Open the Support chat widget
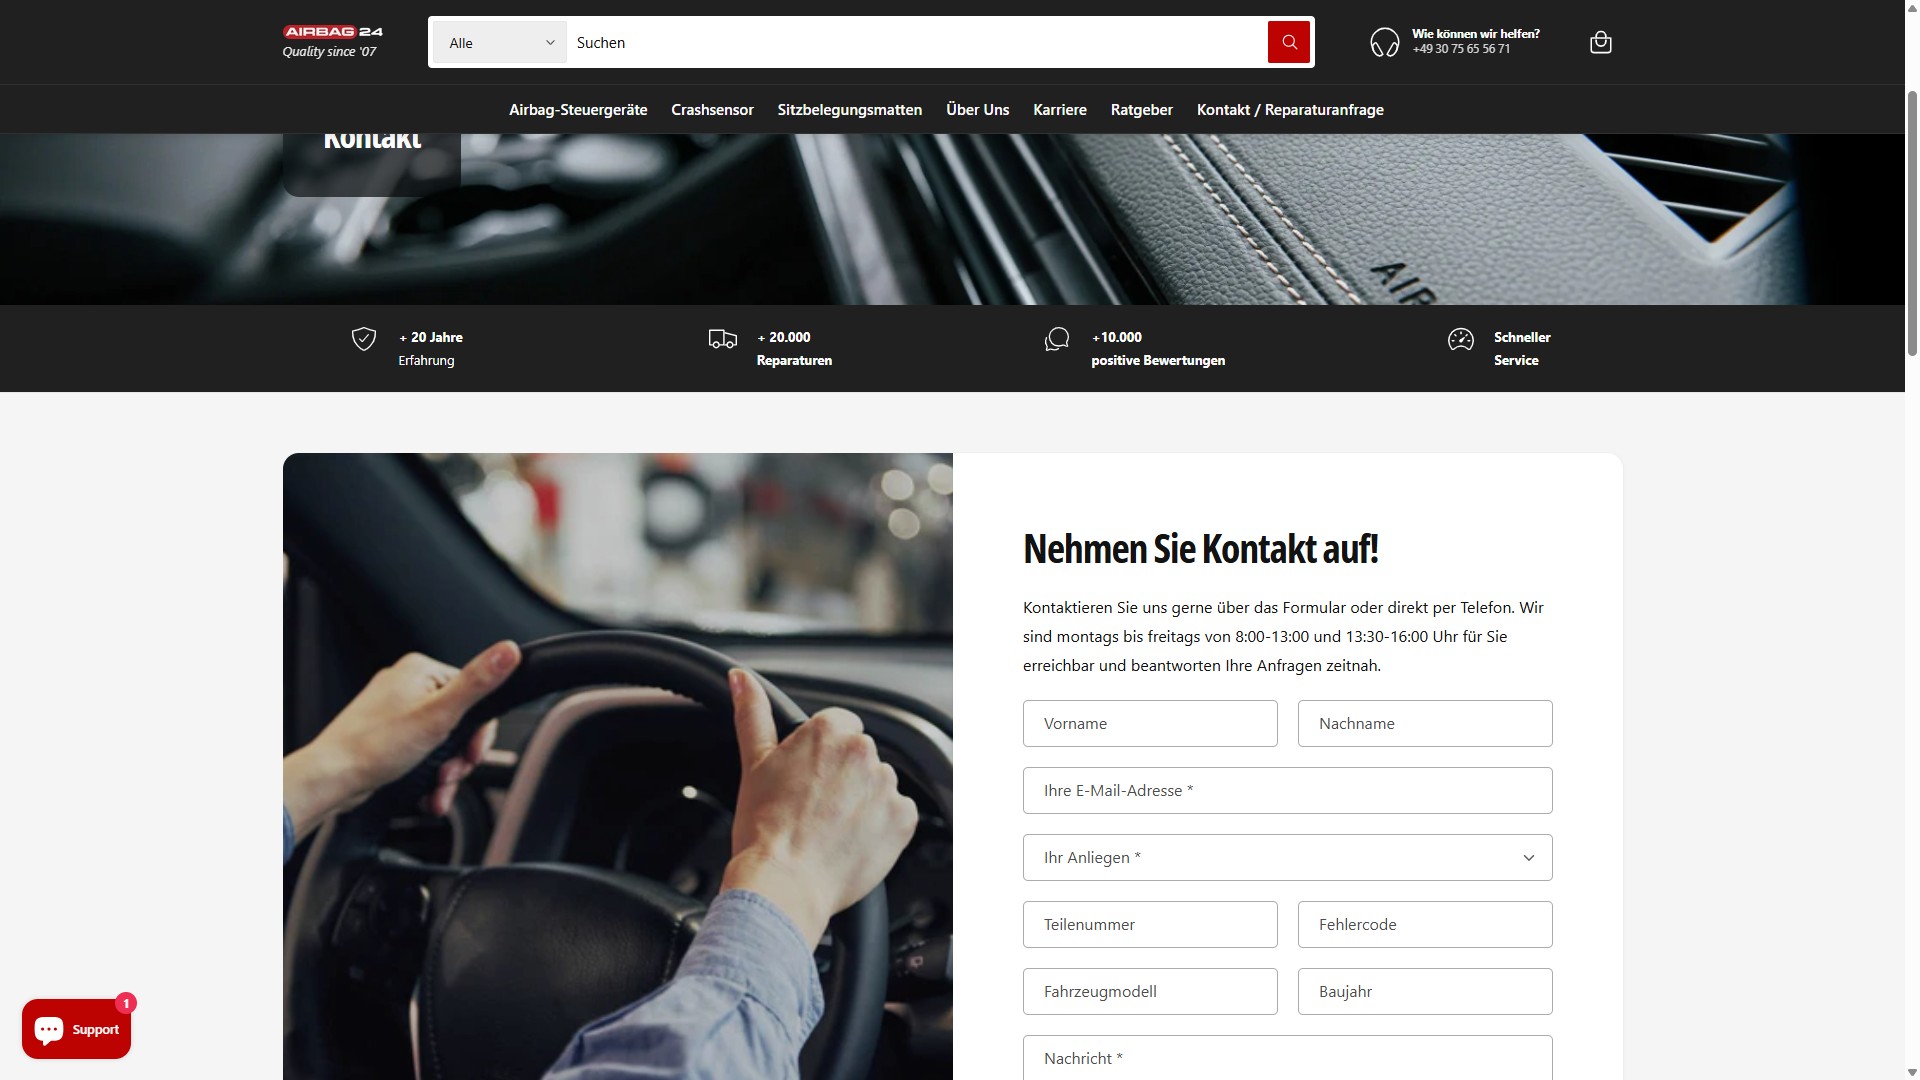This screenshot has width=1920, height=1080. pos(77,1029)
